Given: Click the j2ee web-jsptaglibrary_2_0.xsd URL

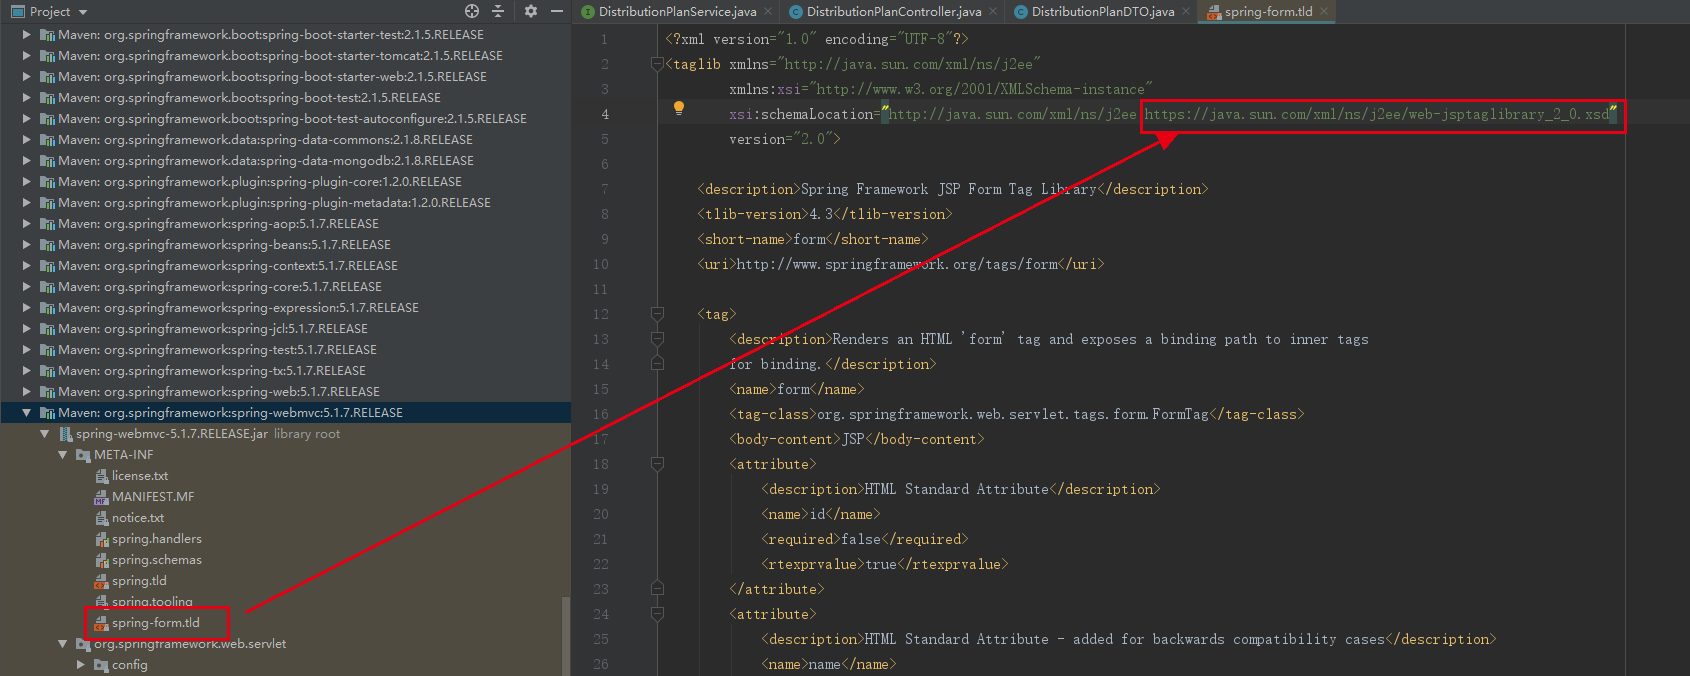Looking at the screenshot, I should coord(1377,114).
